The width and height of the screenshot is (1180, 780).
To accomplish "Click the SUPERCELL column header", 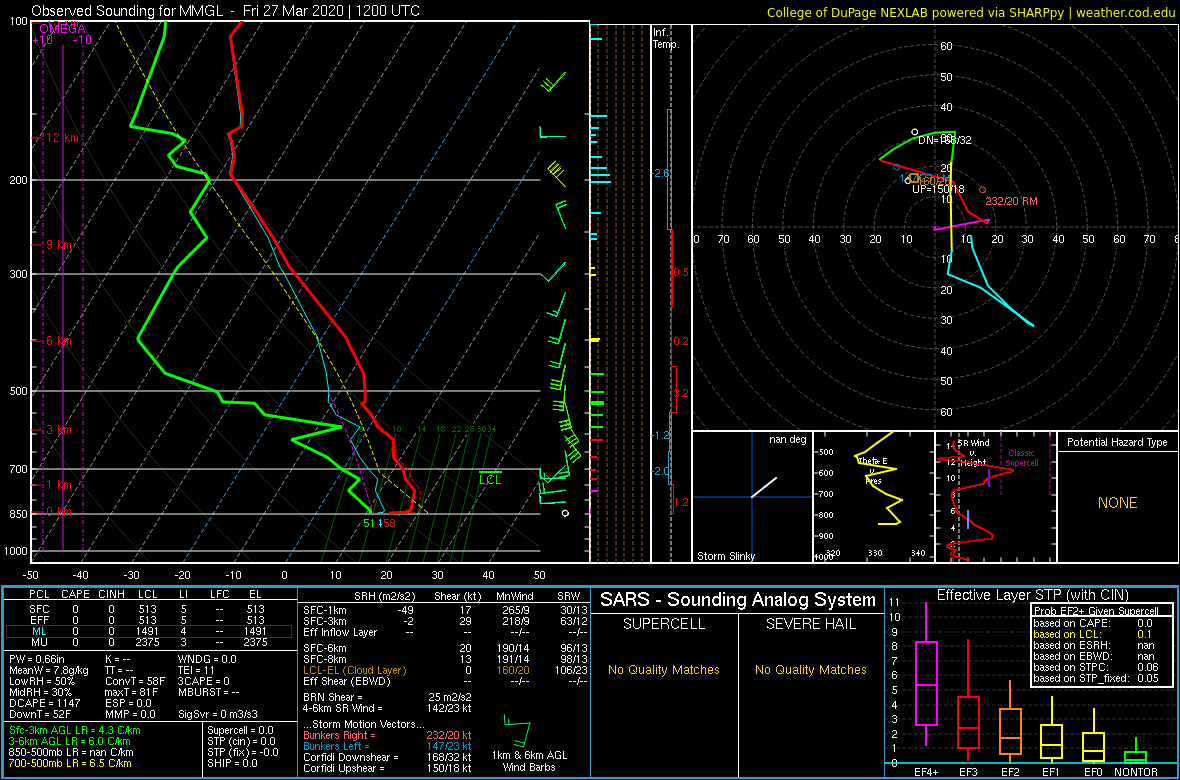I will (663, 624).
